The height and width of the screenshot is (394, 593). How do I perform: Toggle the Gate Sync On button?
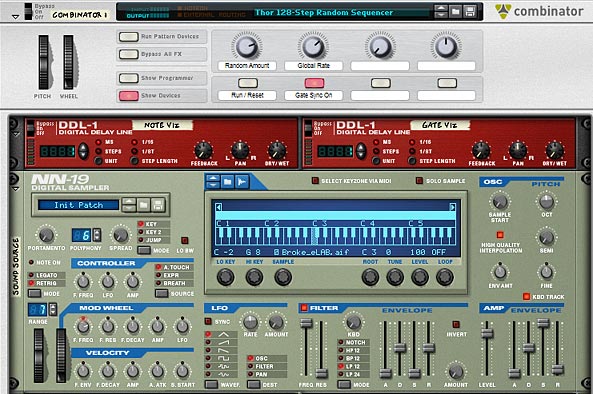coord(314,83)
